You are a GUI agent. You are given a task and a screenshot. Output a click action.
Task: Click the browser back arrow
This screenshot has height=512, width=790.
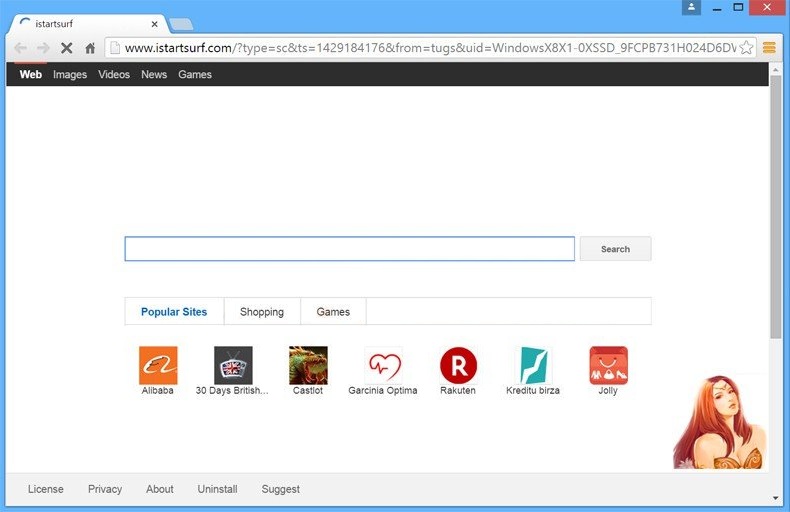pyautogui.click(x=21, y=48)
